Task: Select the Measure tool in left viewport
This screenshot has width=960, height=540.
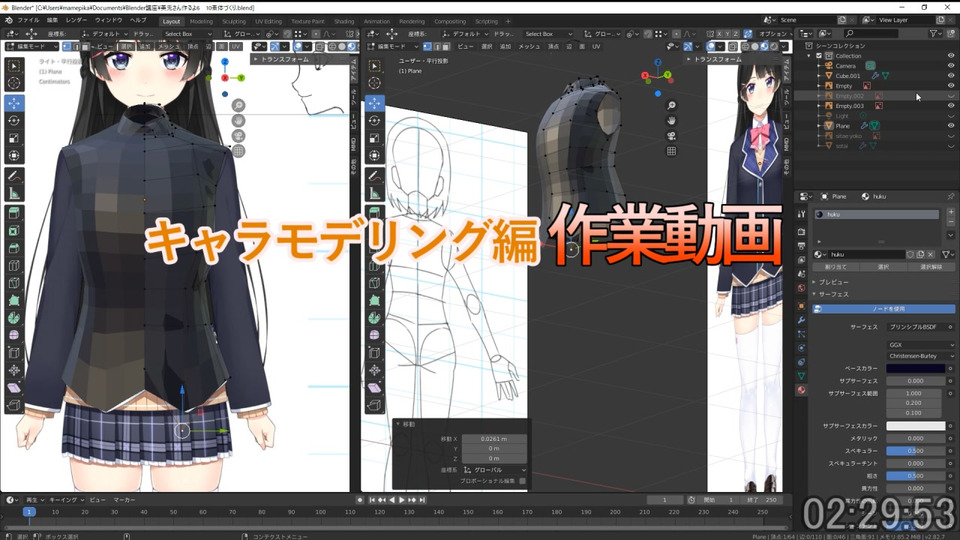Action: pos(14,193)
